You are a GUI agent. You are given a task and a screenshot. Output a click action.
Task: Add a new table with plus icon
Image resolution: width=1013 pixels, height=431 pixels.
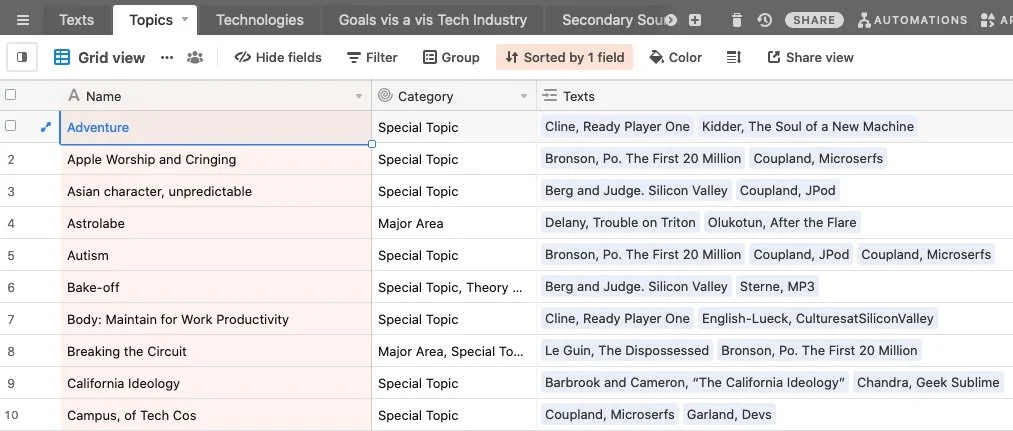coord(694,20)
